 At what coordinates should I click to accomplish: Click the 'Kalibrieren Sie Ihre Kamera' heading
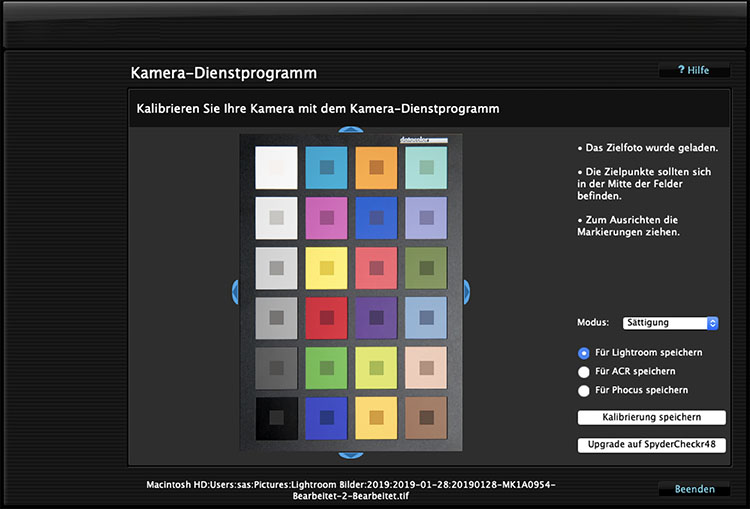pyautogui.click(x=318, y=109)
